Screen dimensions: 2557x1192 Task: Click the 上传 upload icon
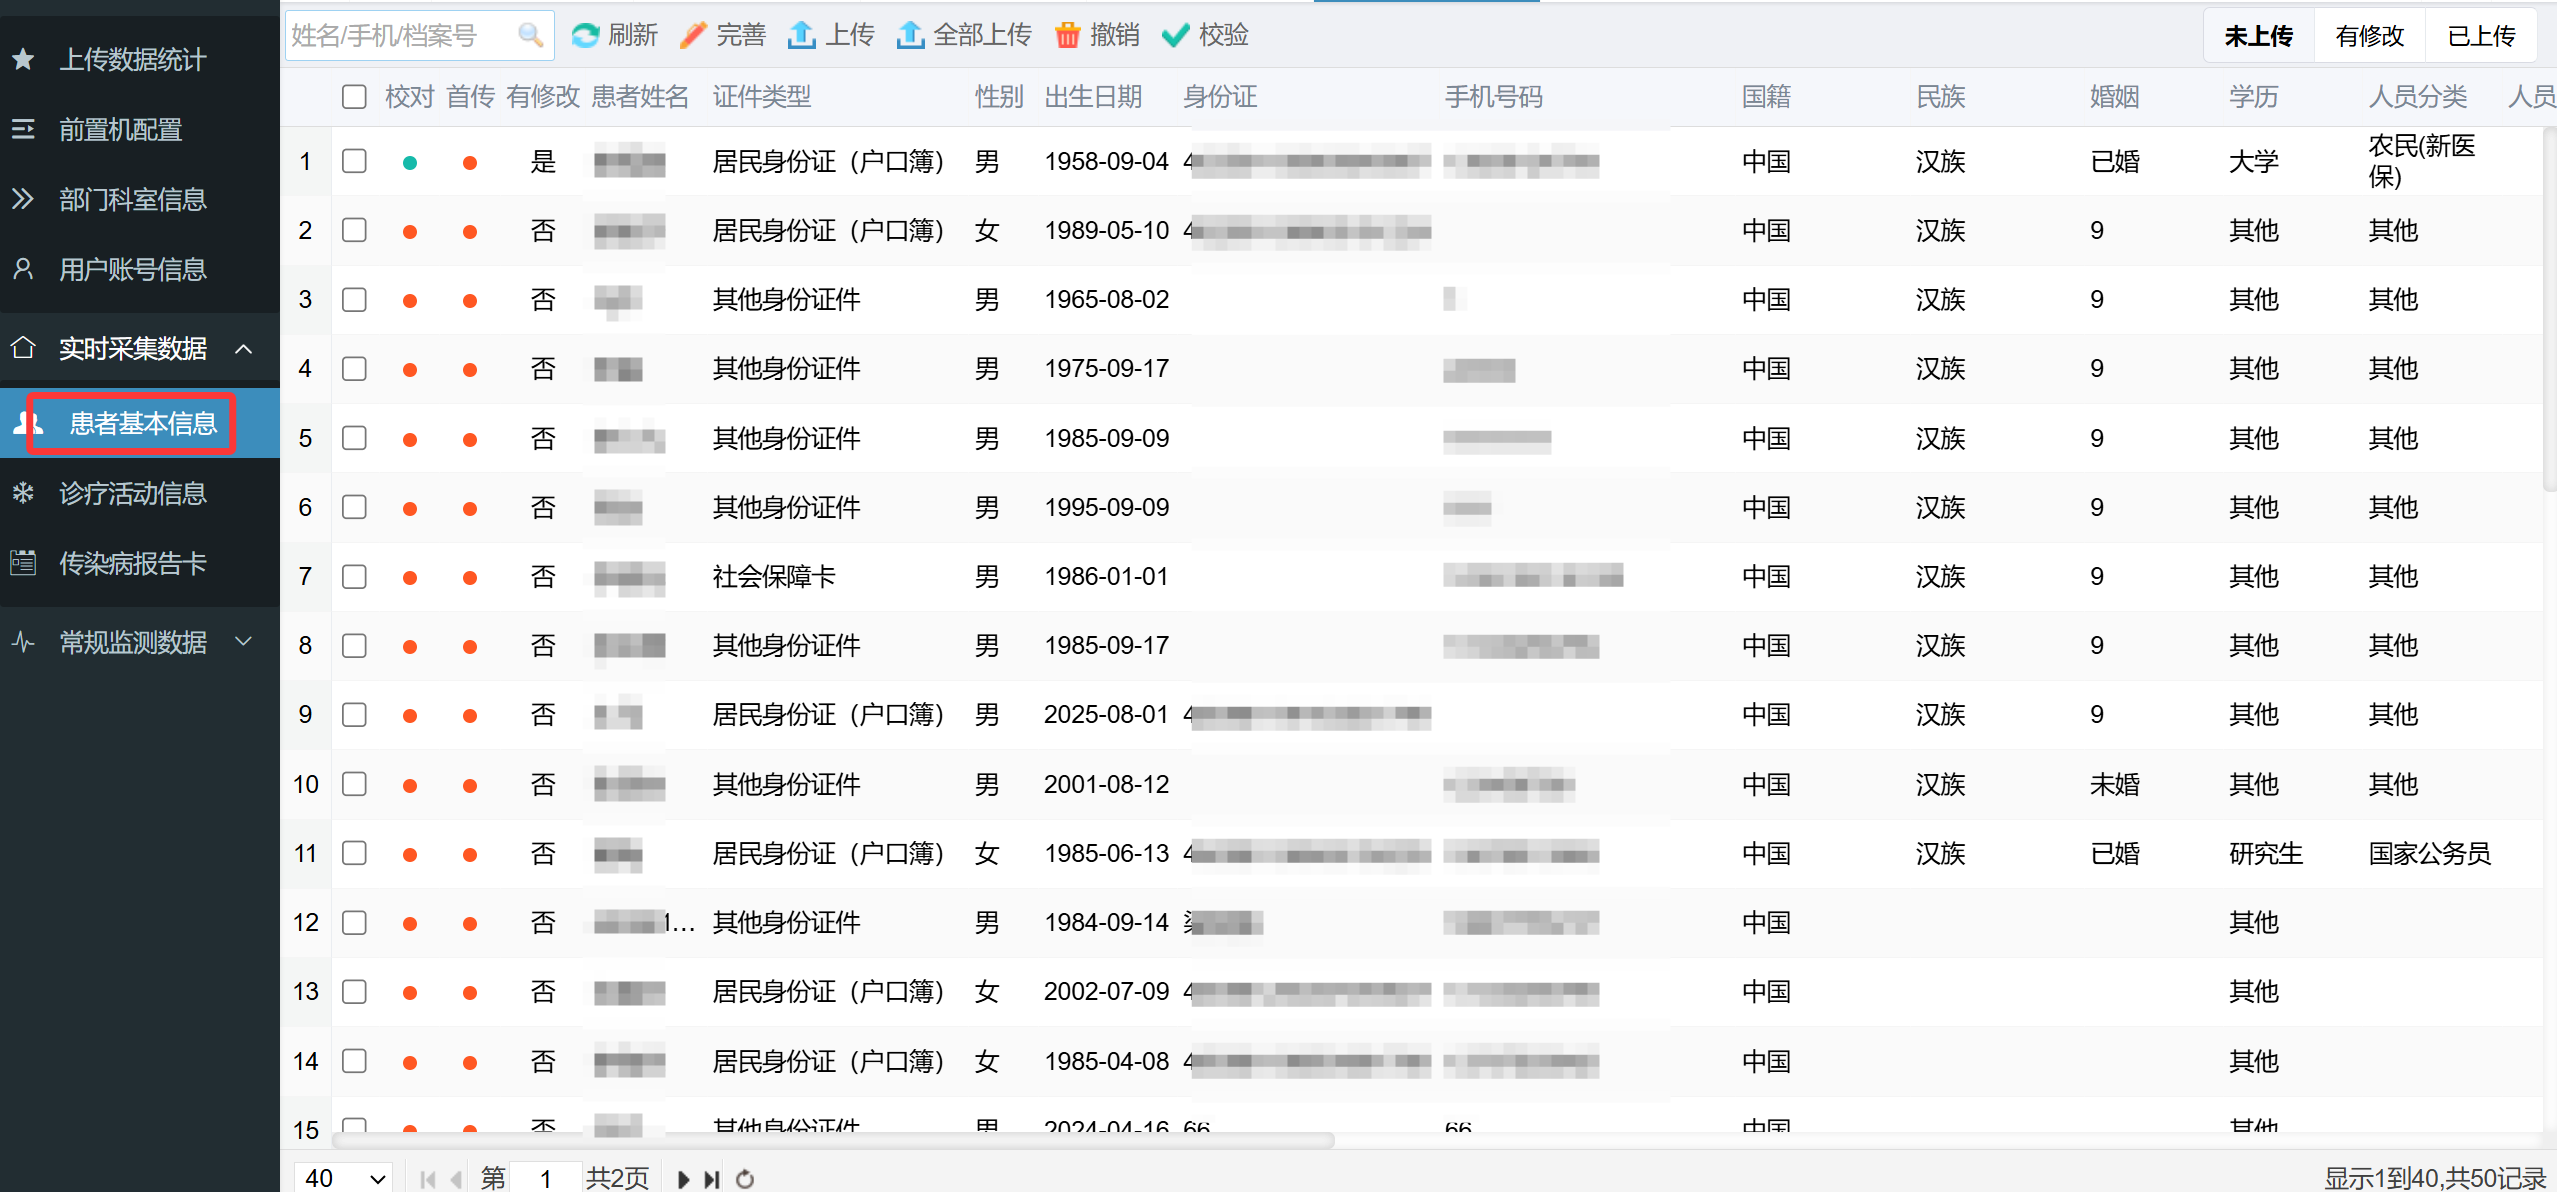click(x=801, y=36)
